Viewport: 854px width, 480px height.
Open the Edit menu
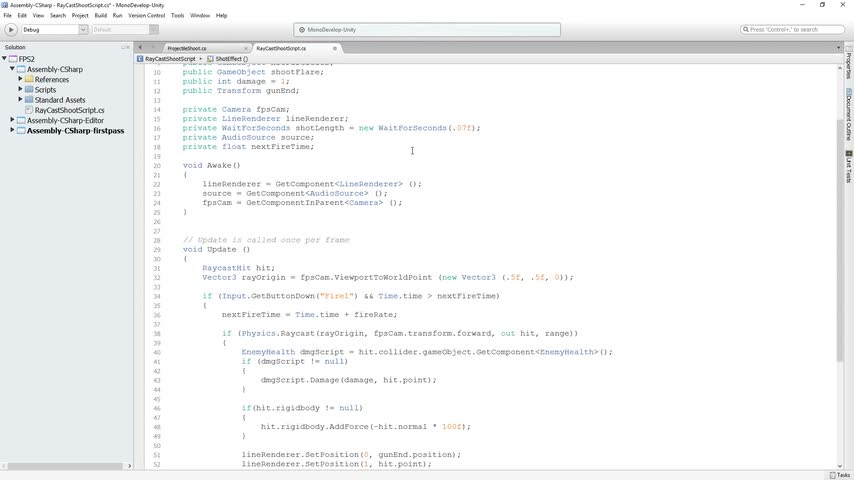click(x=22, y=15)
